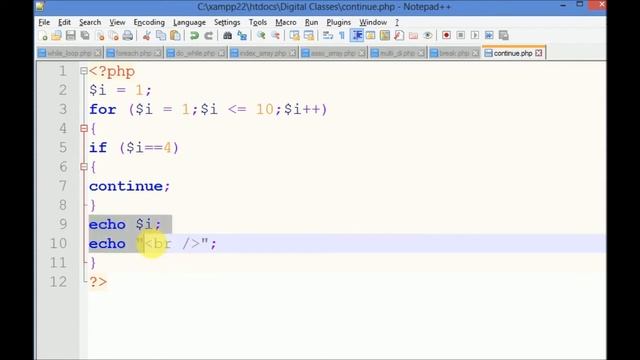Toggle Show All Characters pilcrow icon
Screen dimensions: 640x360
(342, 36)
